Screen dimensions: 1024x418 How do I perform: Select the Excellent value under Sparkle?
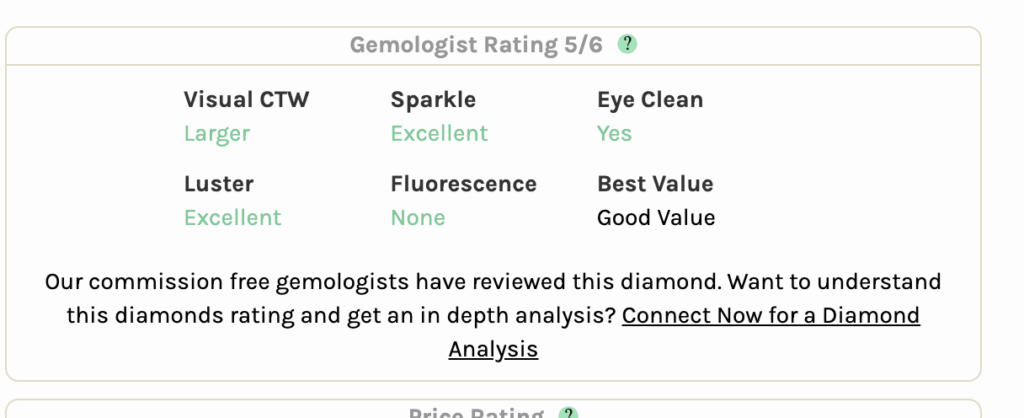[439, 133]
